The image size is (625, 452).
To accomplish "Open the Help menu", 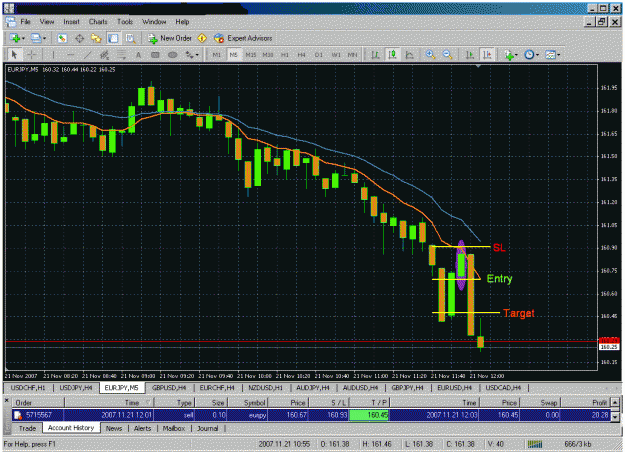I will (182, 22).
